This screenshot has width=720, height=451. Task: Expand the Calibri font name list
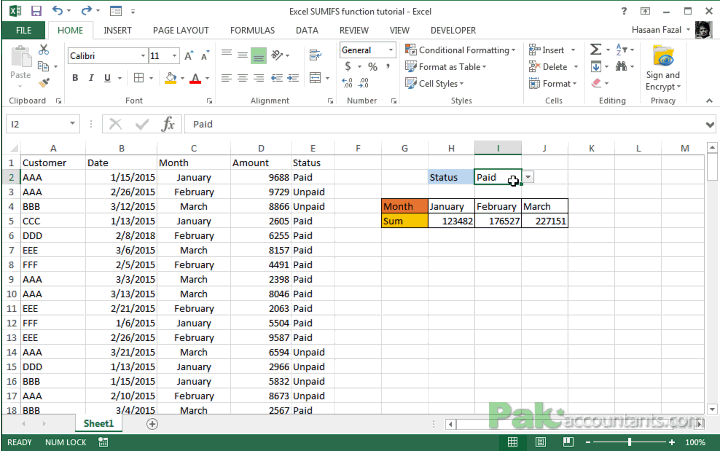point(143,56)
